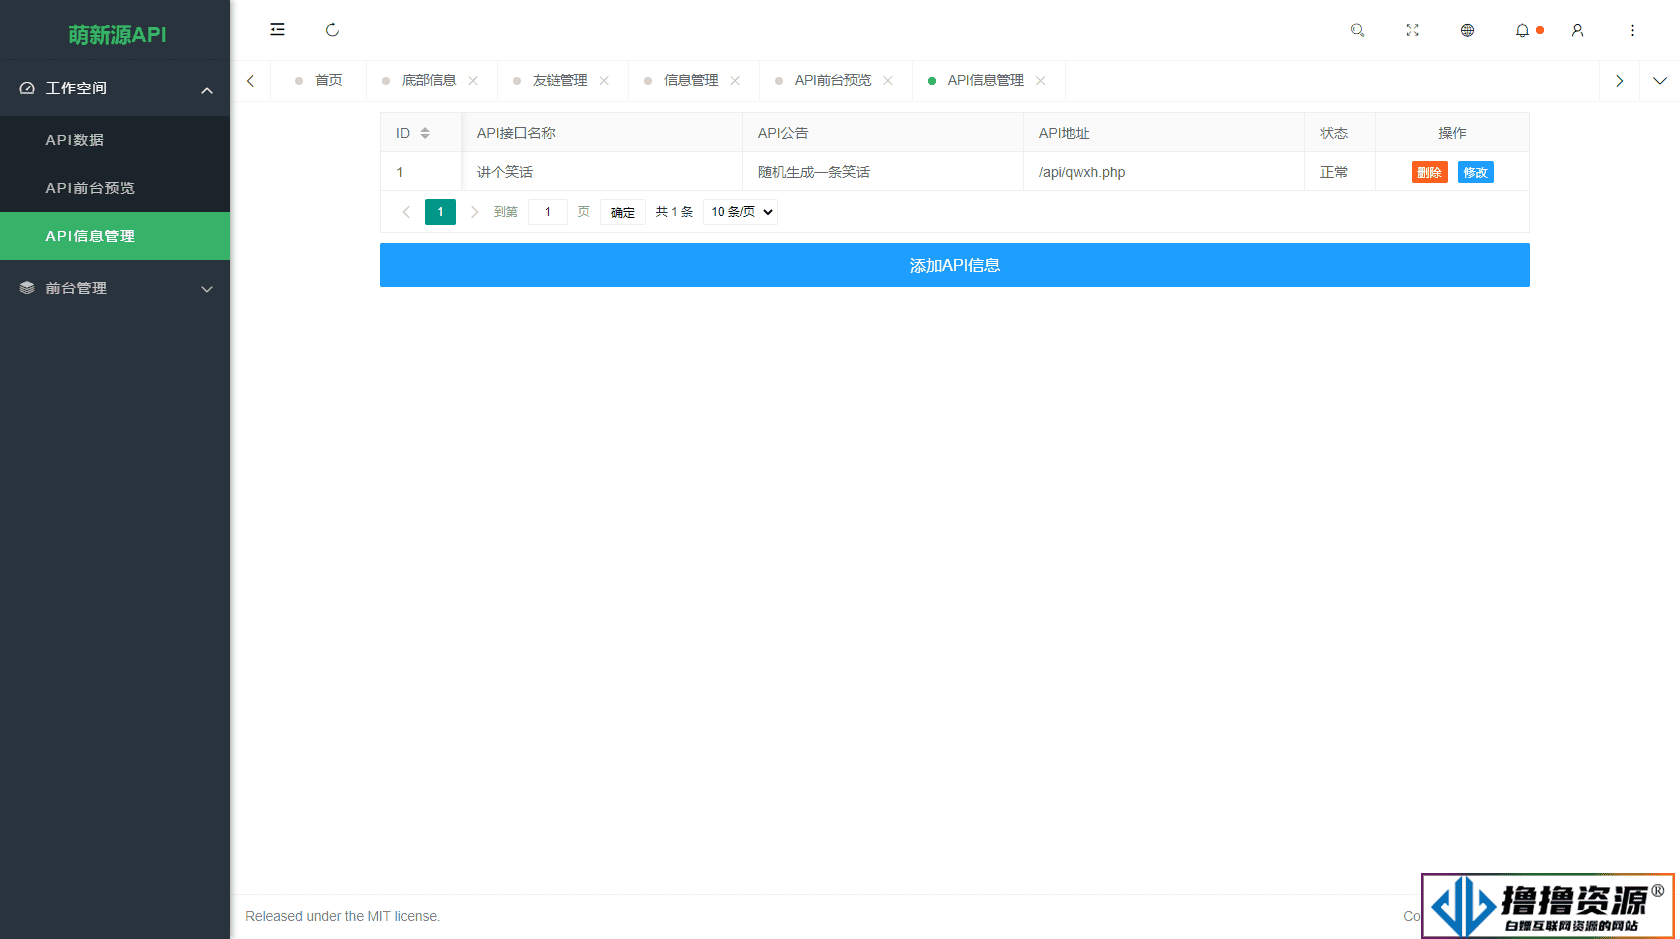Toggle fullscreen mode icon
The image size is (1680, 939).
coord(1412,30)
